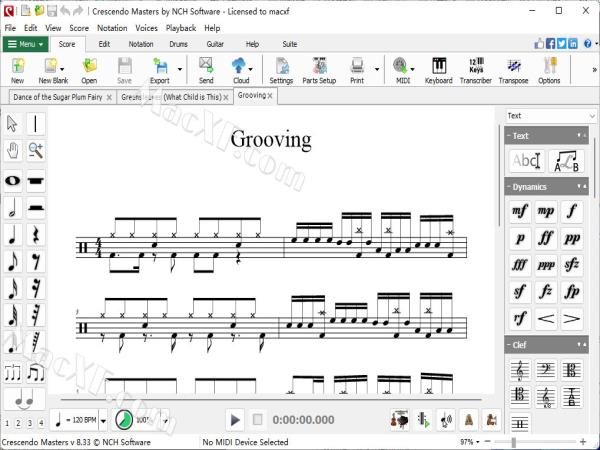Choose the eighth note tool
The width and height of the screenshot is (600, 450).
point(12,262)
